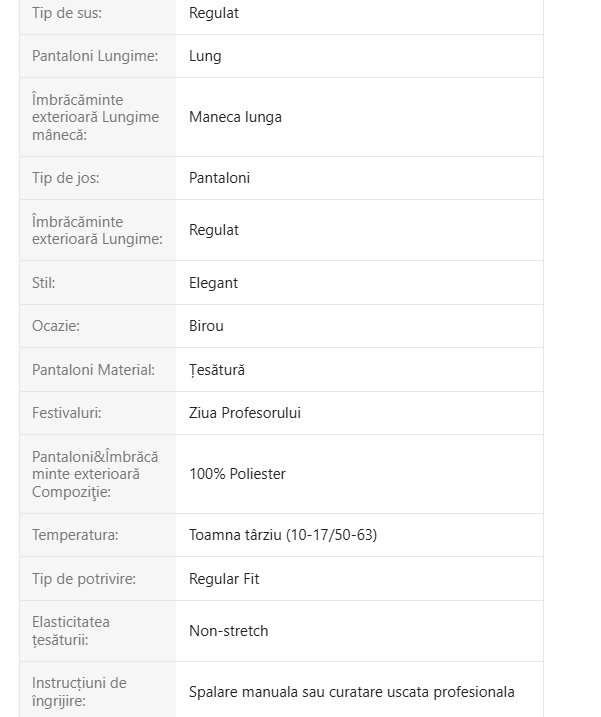Select the "Birou" occasion value
Screen dimensions: 601x717
206,326
